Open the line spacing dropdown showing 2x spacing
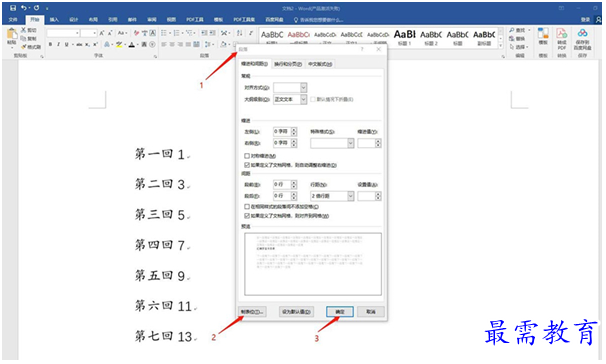 pyautogui.click(x=351, y=196)
